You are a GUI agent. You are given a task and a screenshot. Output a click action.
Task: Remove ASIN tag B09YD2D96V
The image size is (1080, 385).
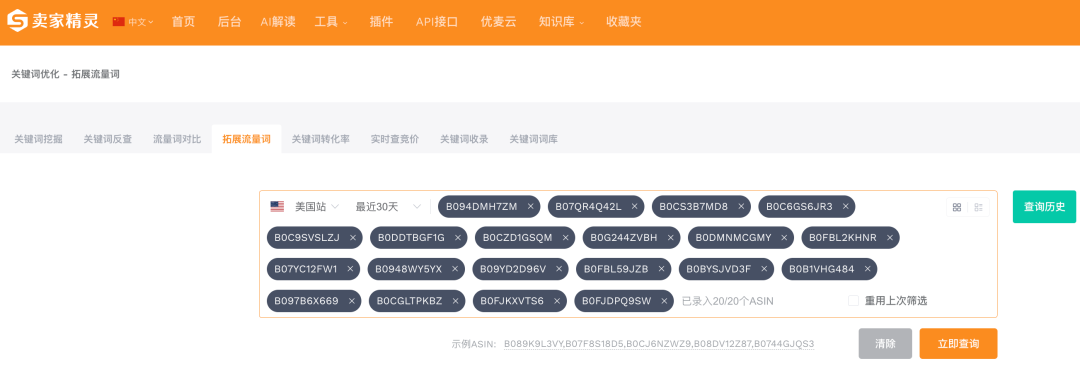(559, 269)
